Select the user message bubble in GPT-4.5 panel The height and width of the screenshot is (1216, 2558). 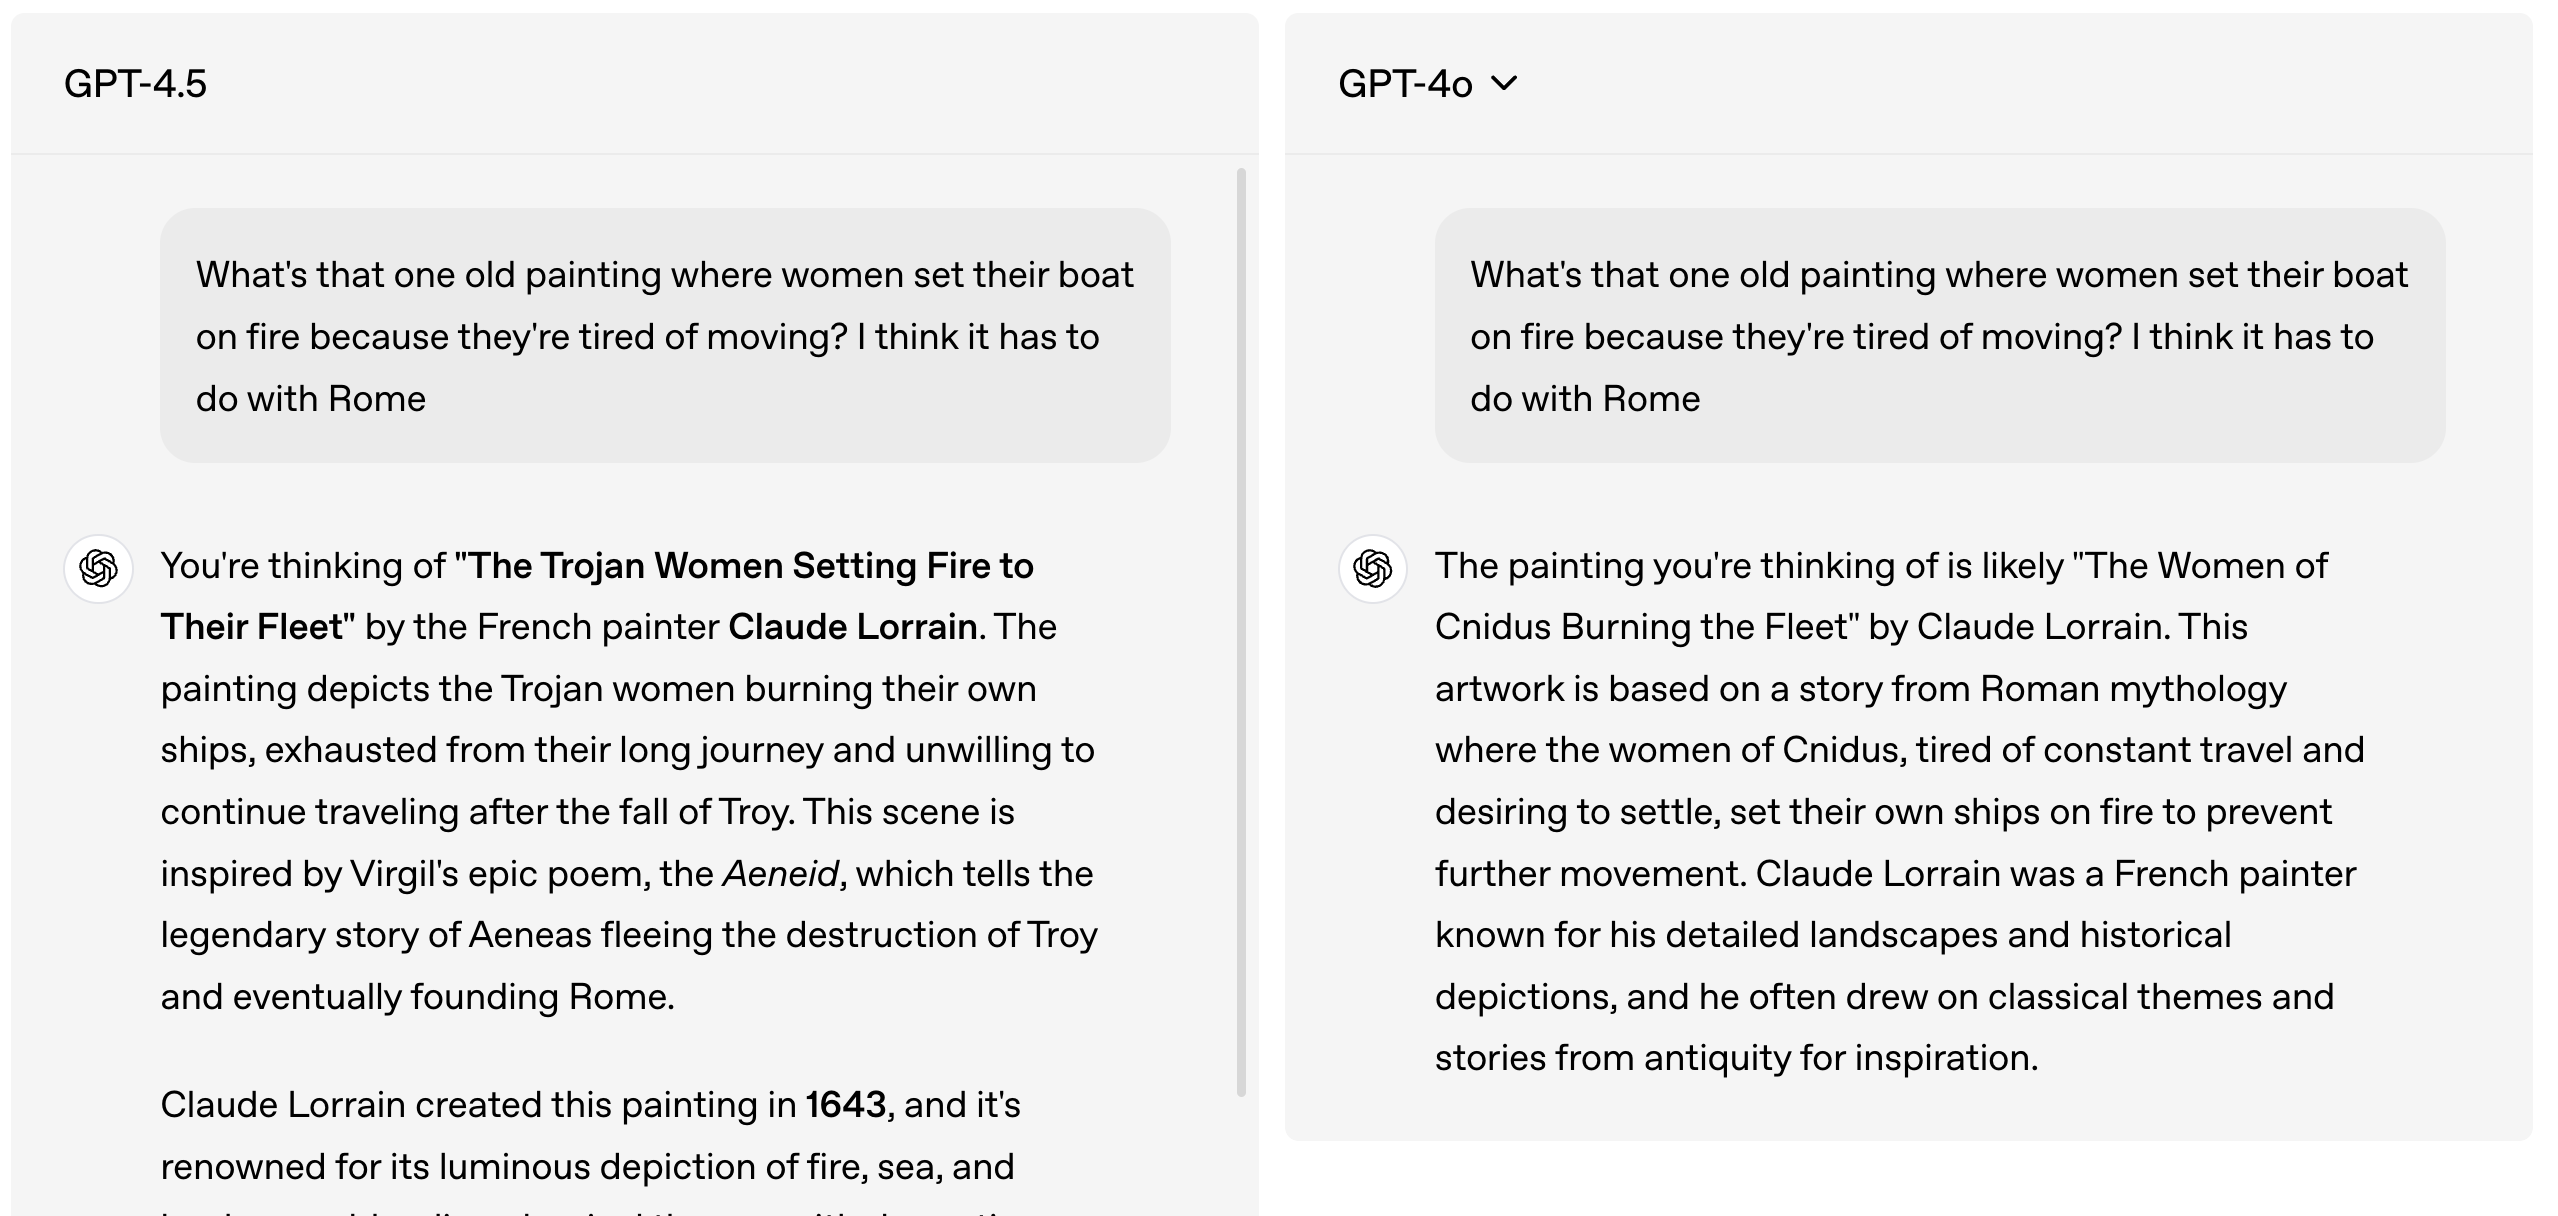pyautogui.click(x=665, y=335)
